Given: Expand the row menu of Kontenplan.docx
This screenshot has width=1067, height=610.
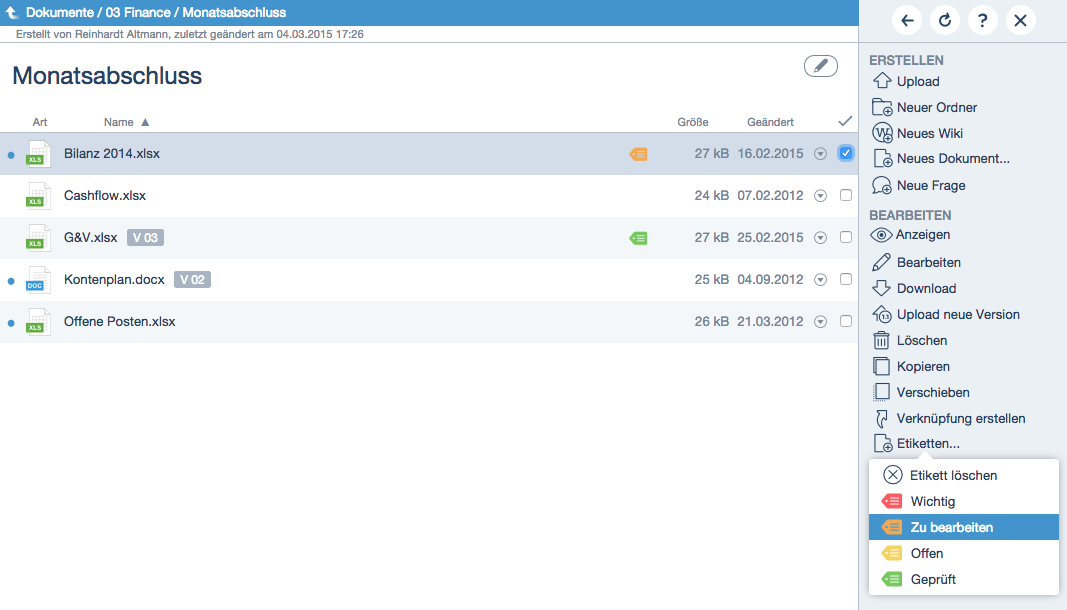Looking at the screenshot, I should (x=821, y=280).
